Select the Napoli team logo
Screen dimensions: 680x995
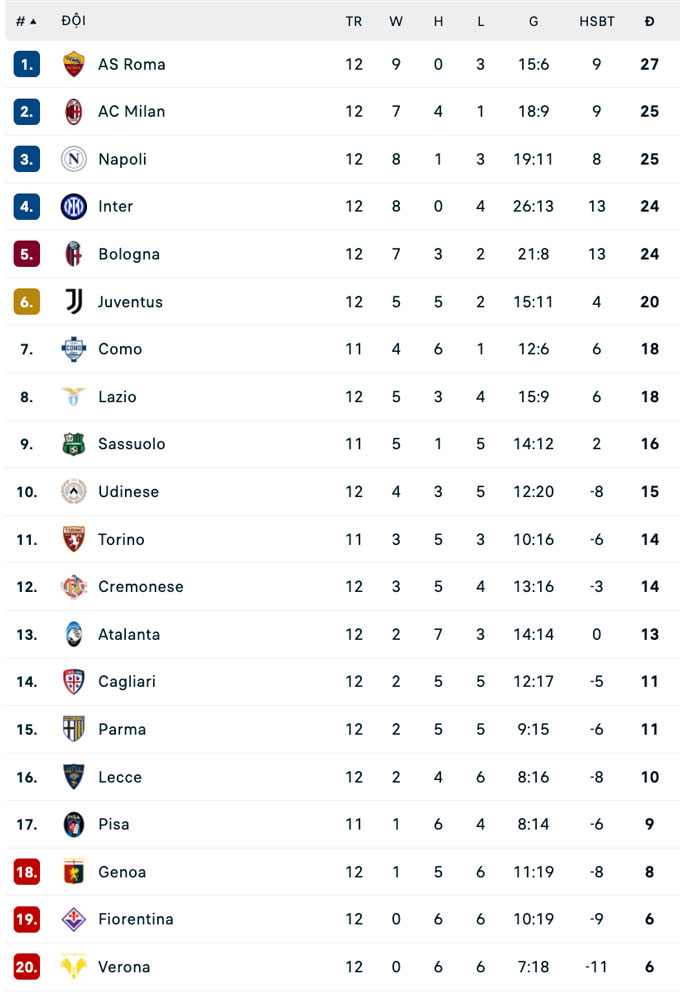74,159
